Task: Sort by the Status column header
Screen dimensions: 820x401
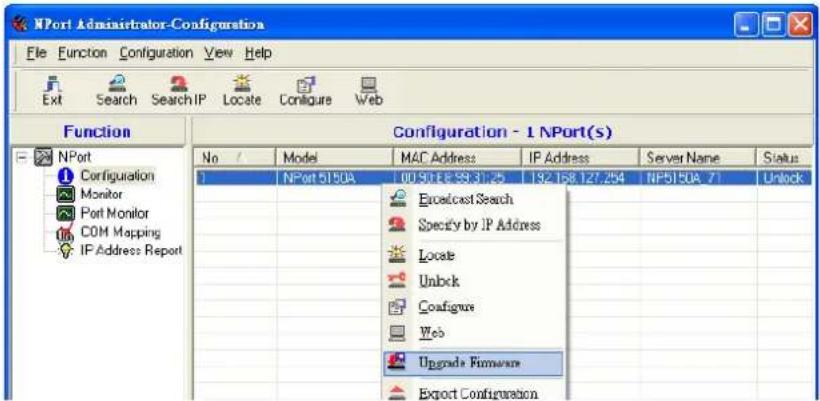Action: (784, 157)
